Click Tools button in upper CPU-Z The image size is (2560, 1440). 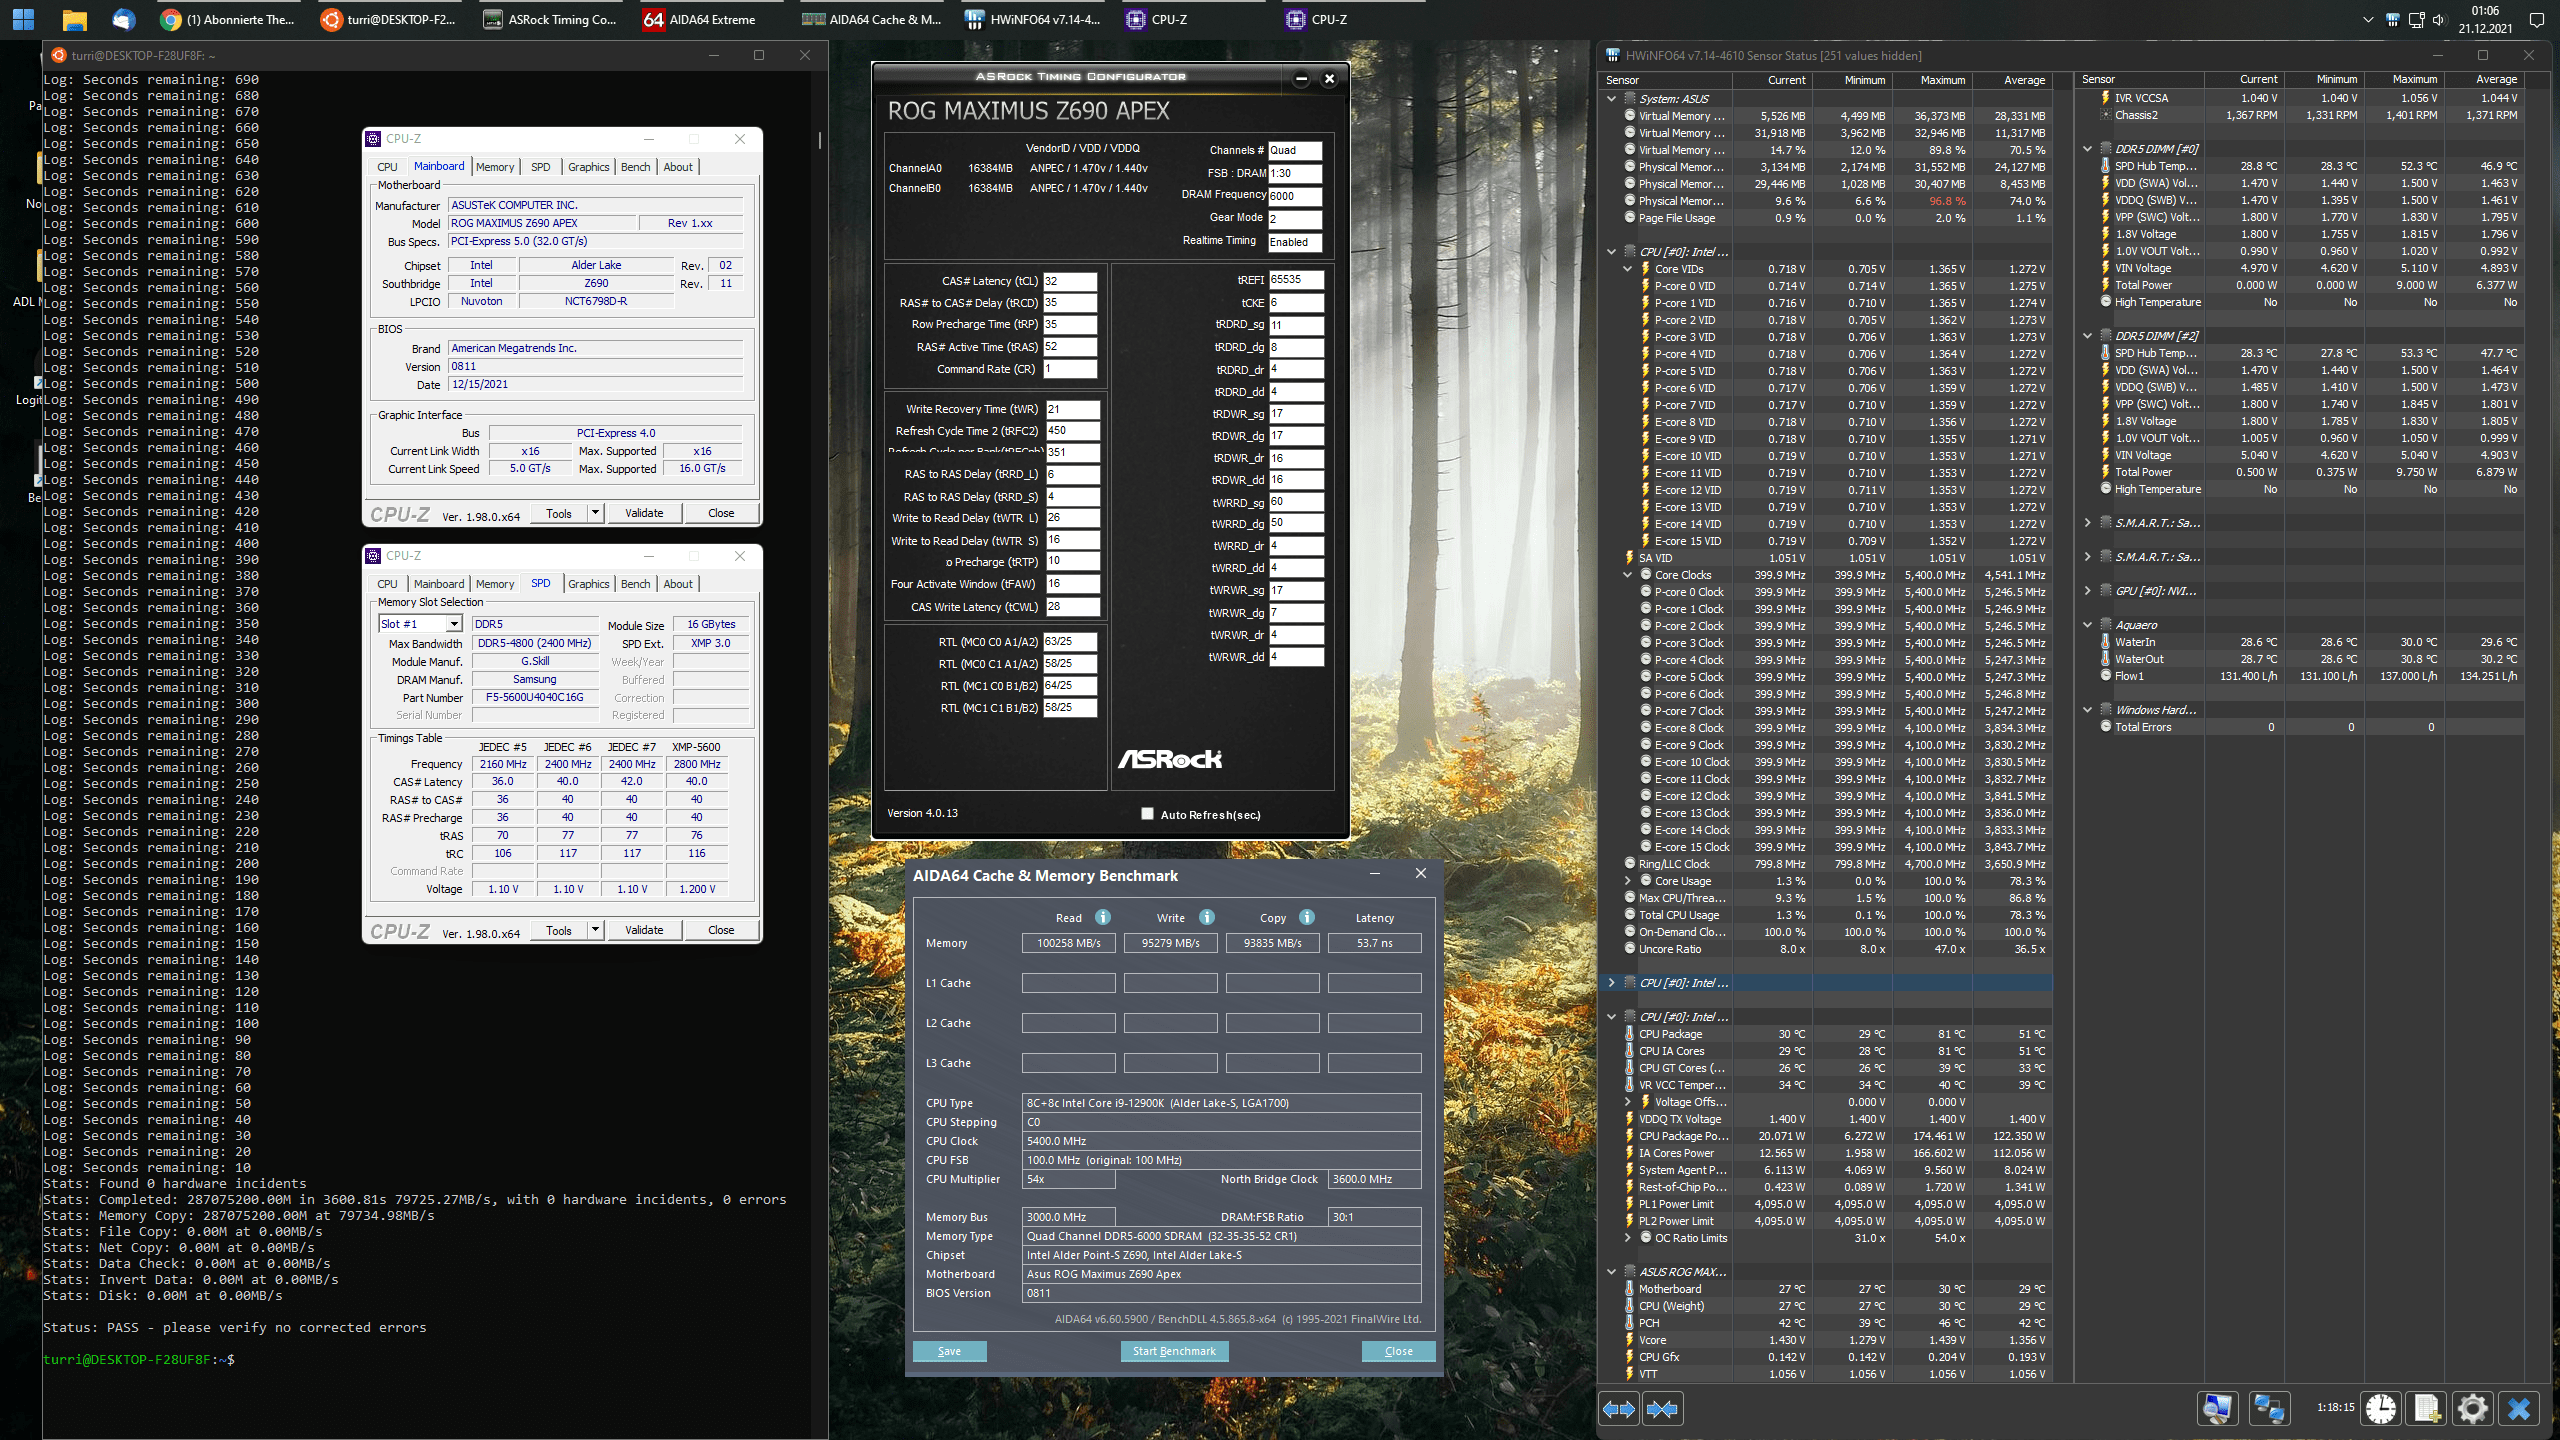(559, 513)
